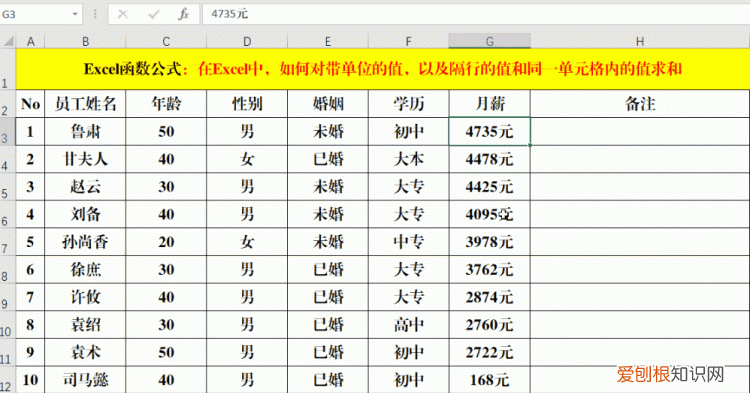
Task: Select column H header
Action: (x=640, y=42)
